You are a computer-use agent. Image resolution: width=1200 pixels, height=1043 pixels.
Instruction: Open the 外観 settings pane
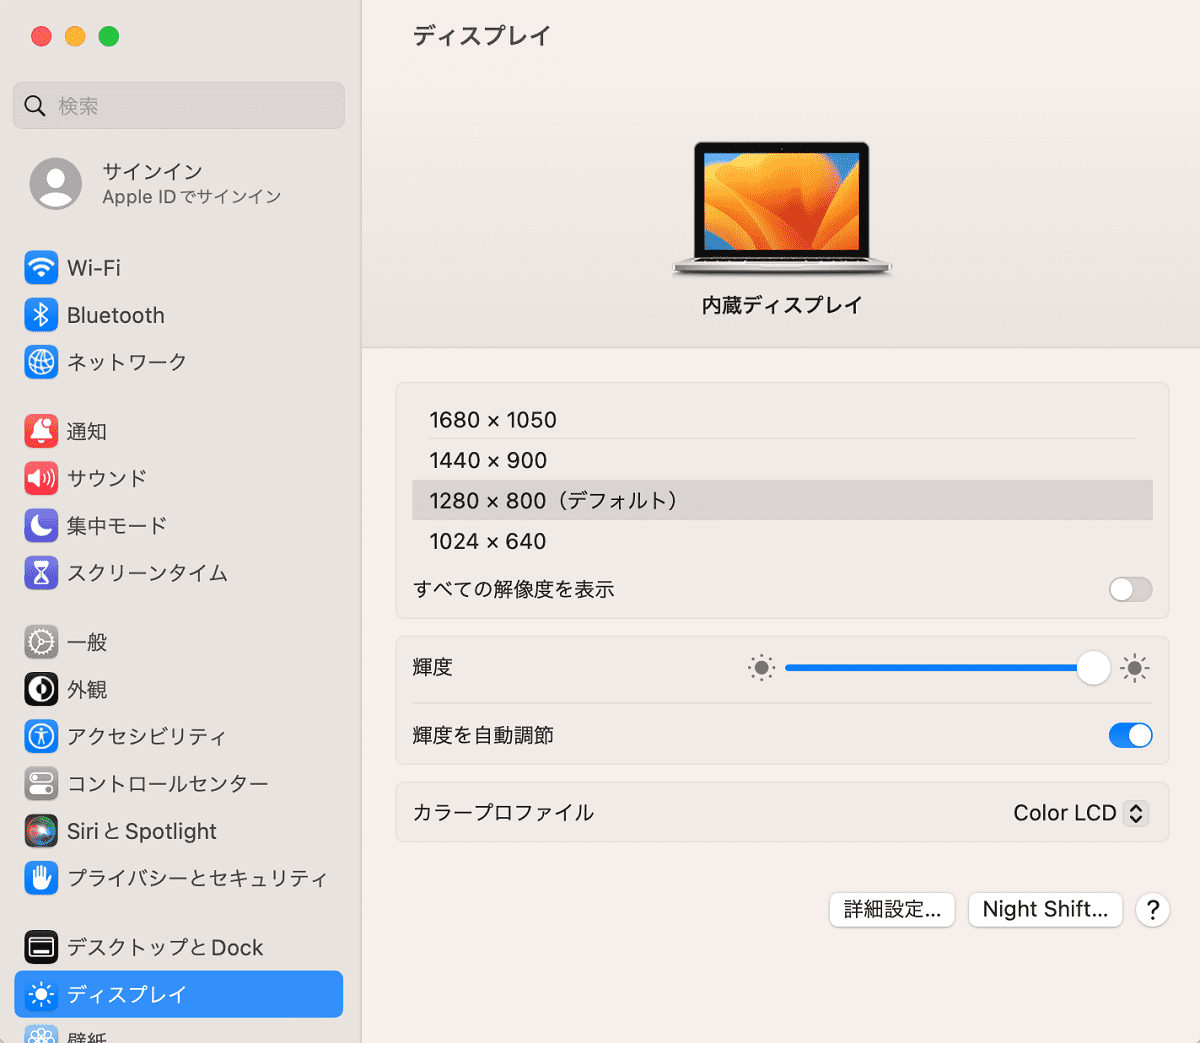click(x=179, y=689)
